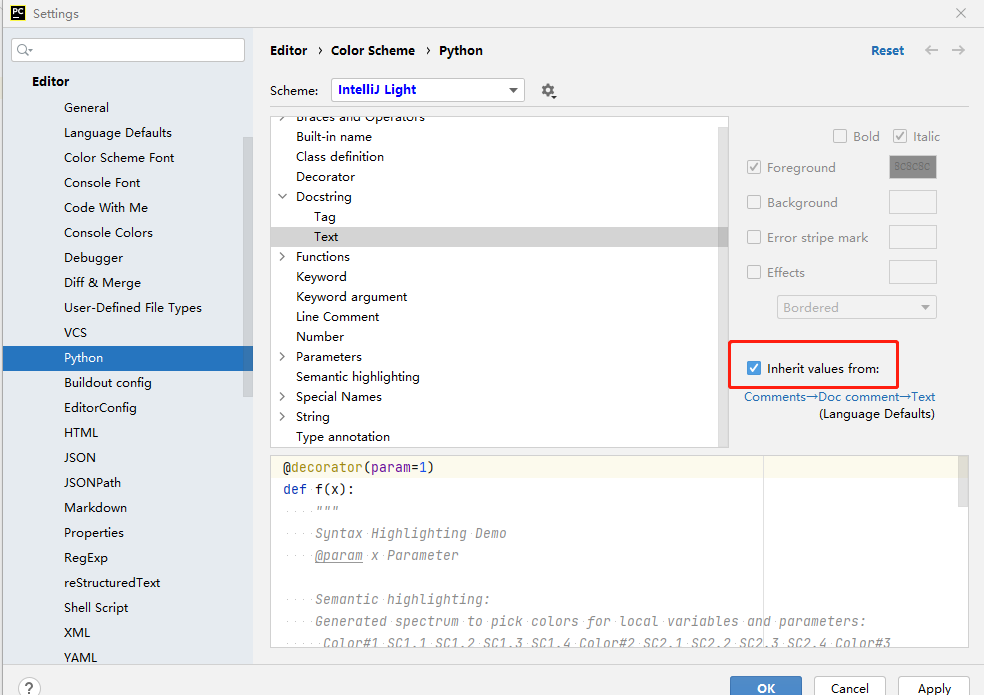Expand the Parameters tree node
This screenshot has height=695, width=984.
click(x=282, y=357)
